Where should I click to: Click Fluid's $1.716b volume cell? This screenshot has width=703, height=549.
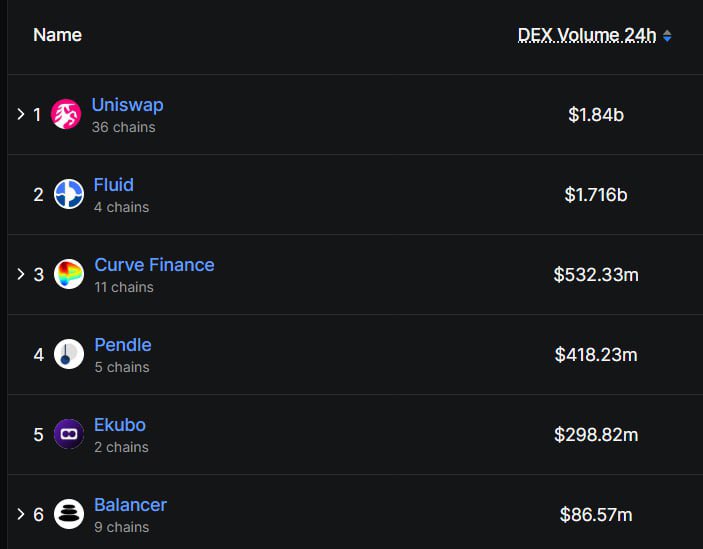pyautogui.click(x=596, y=195)
